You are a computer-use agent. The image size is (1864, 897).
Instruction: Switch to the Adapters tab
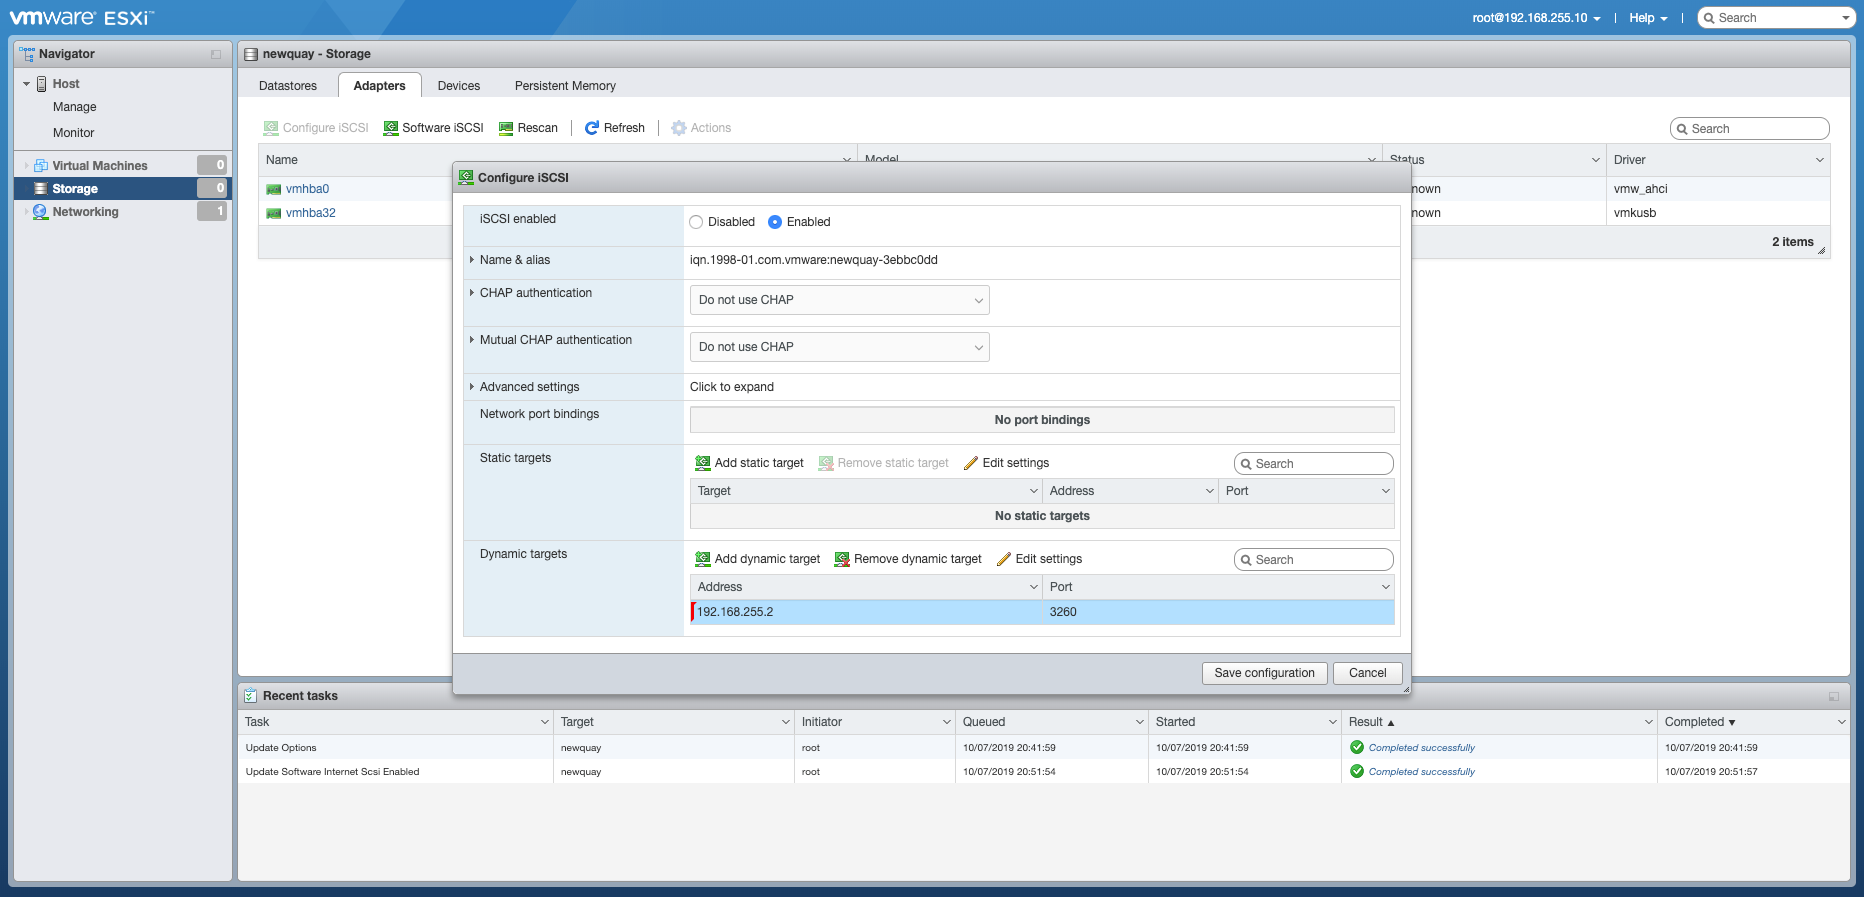380,86
